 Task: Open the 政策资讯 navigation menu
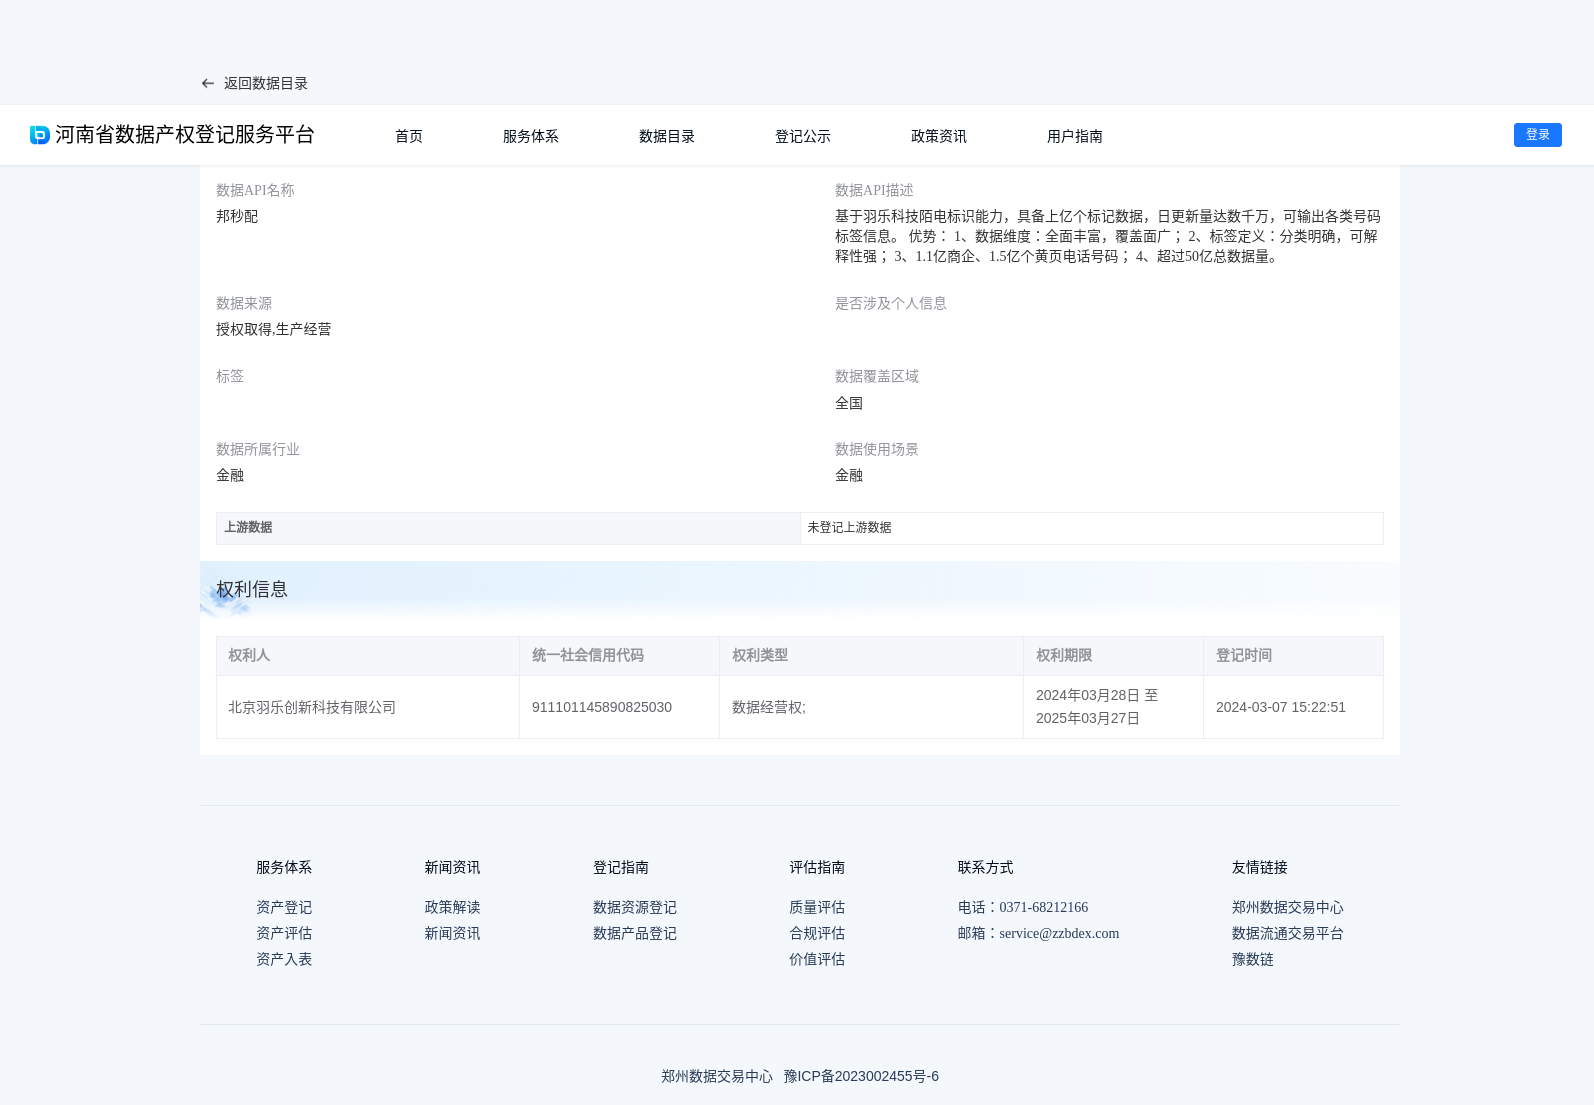(939, 136)
